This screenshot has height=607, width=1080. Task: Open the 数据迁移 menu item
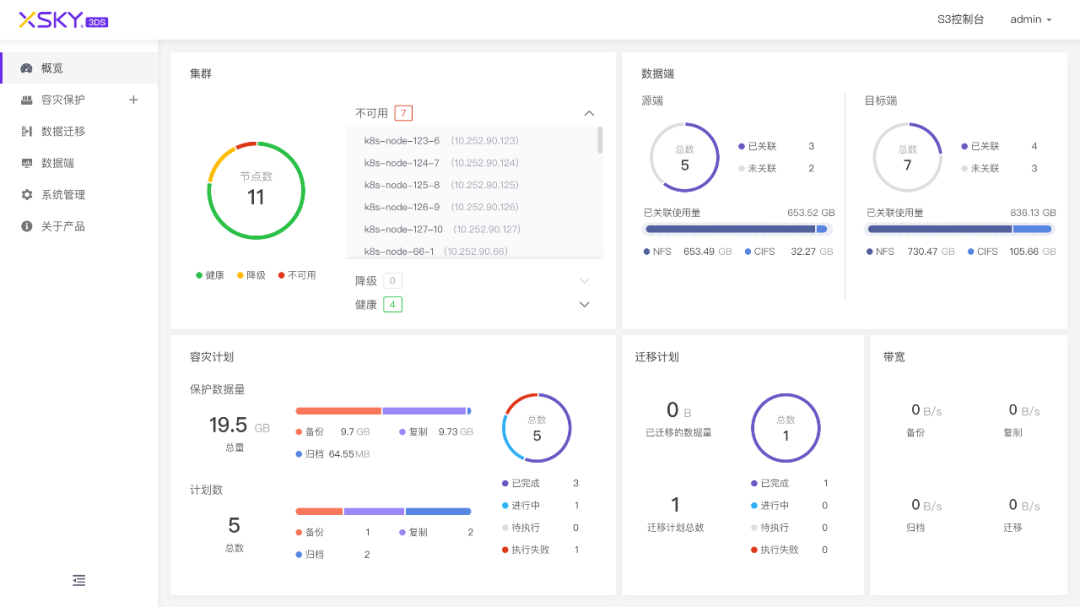click(63, 131)
